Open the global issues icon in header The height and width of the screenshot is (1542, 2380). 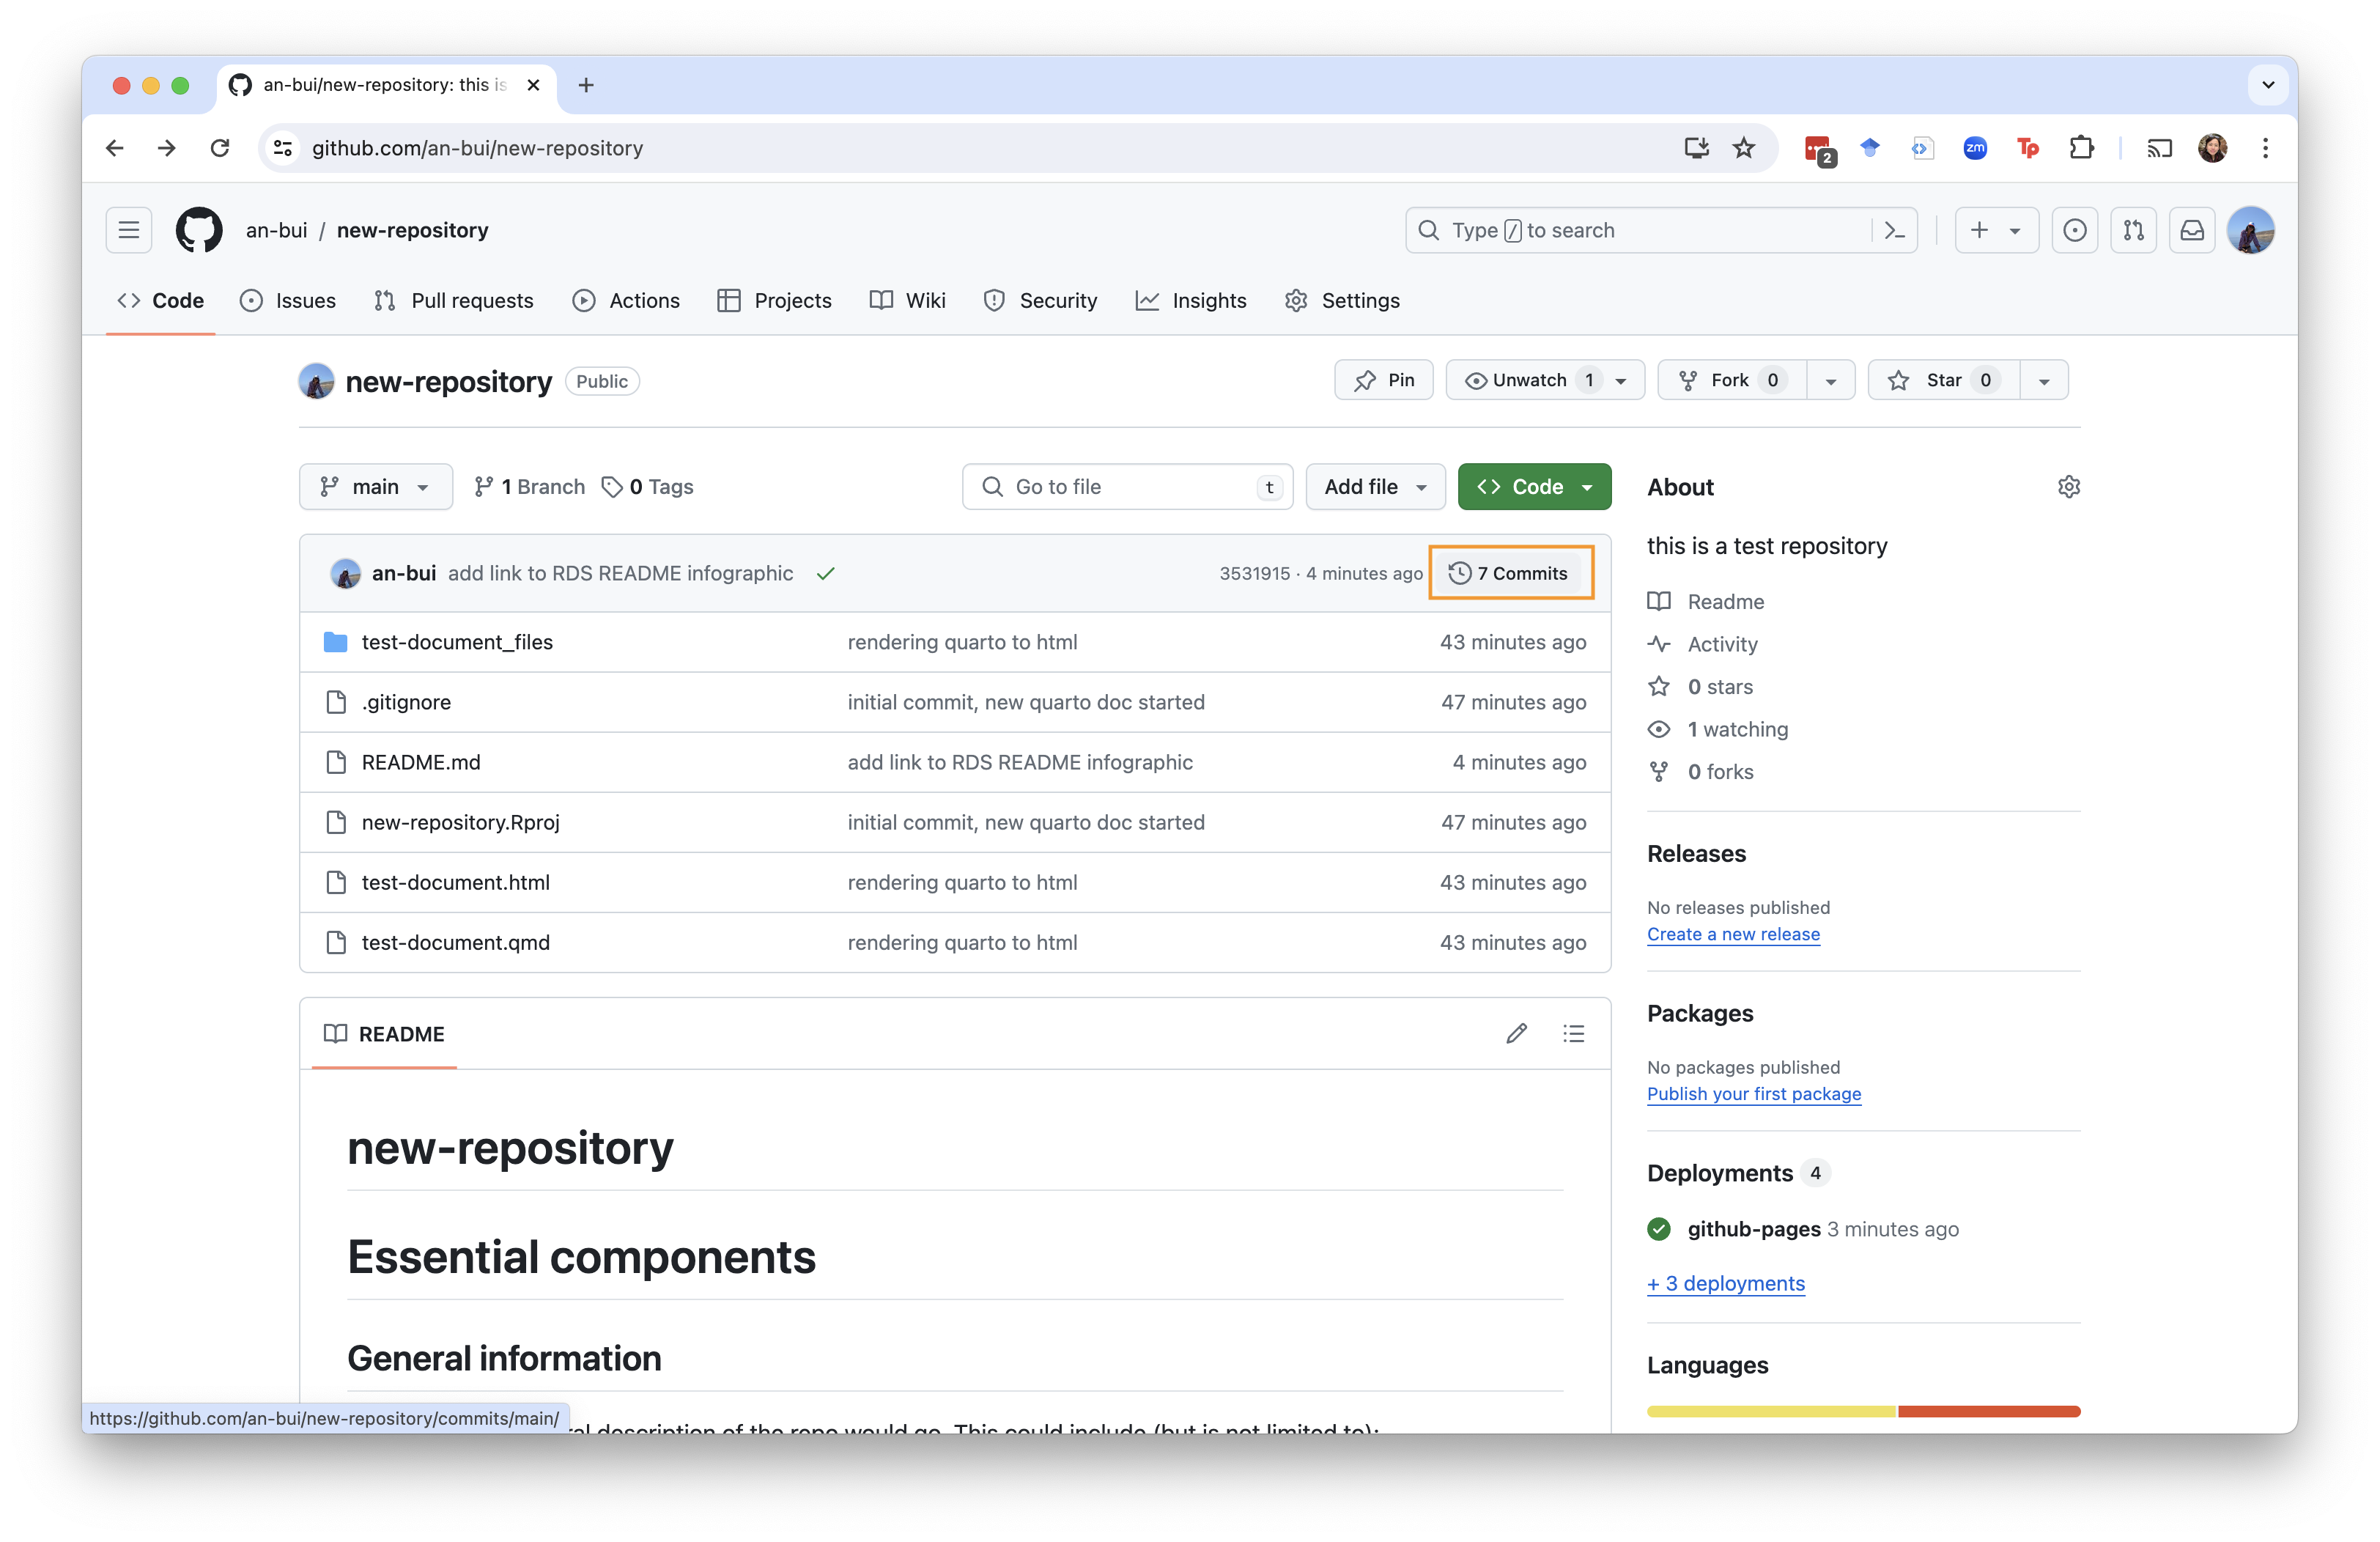(2075, 230)
